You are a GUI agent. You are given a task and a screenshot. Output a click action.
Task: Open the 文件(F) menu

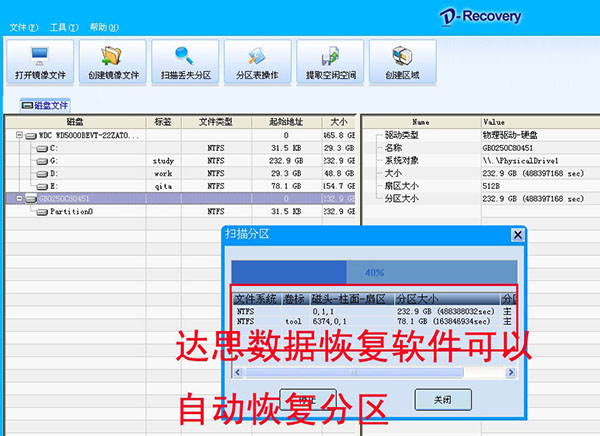pos(24,27)
